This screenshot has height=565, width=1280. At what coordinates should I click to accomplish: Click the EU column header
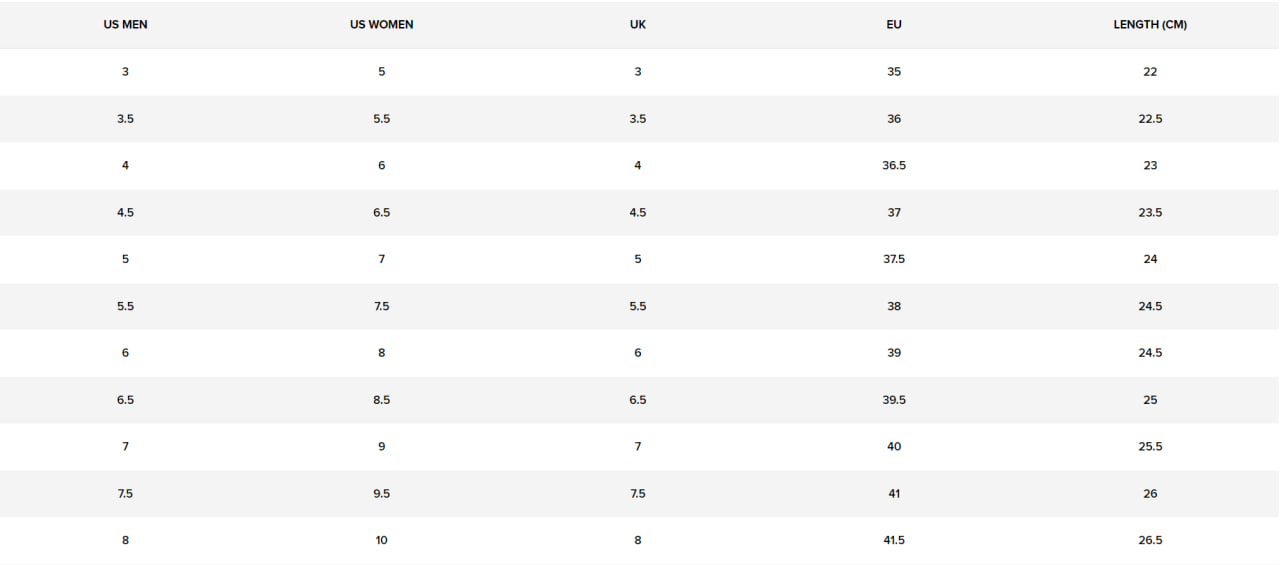[x=894, y=25]
